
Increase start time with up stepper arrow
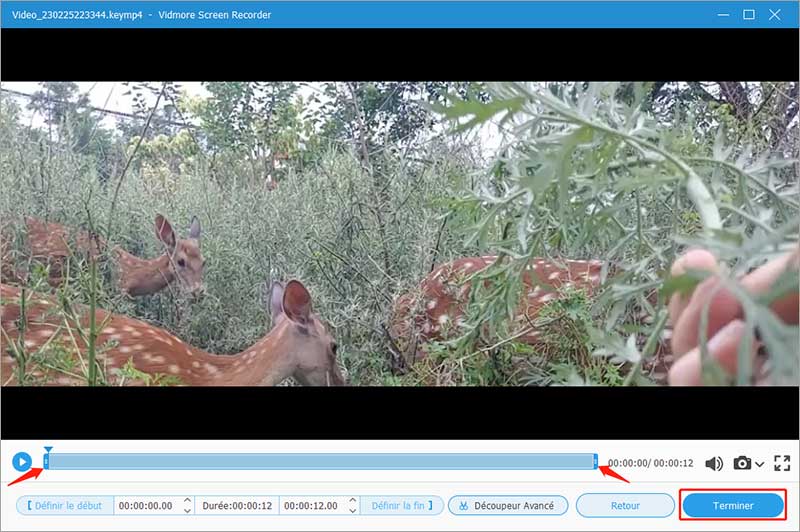point(187,501)
